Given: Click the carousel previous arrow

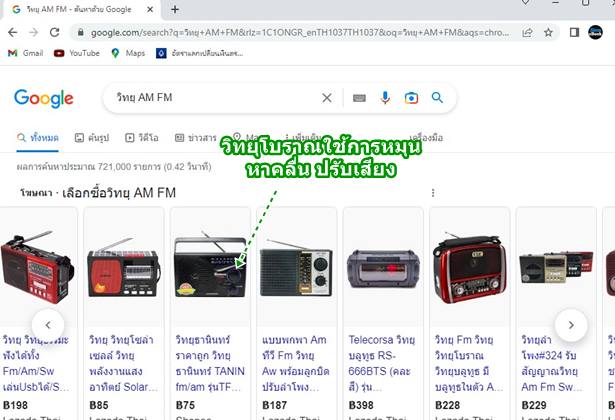Looking at the screenshot, I should pyautogui.click(x=48, y=325).
